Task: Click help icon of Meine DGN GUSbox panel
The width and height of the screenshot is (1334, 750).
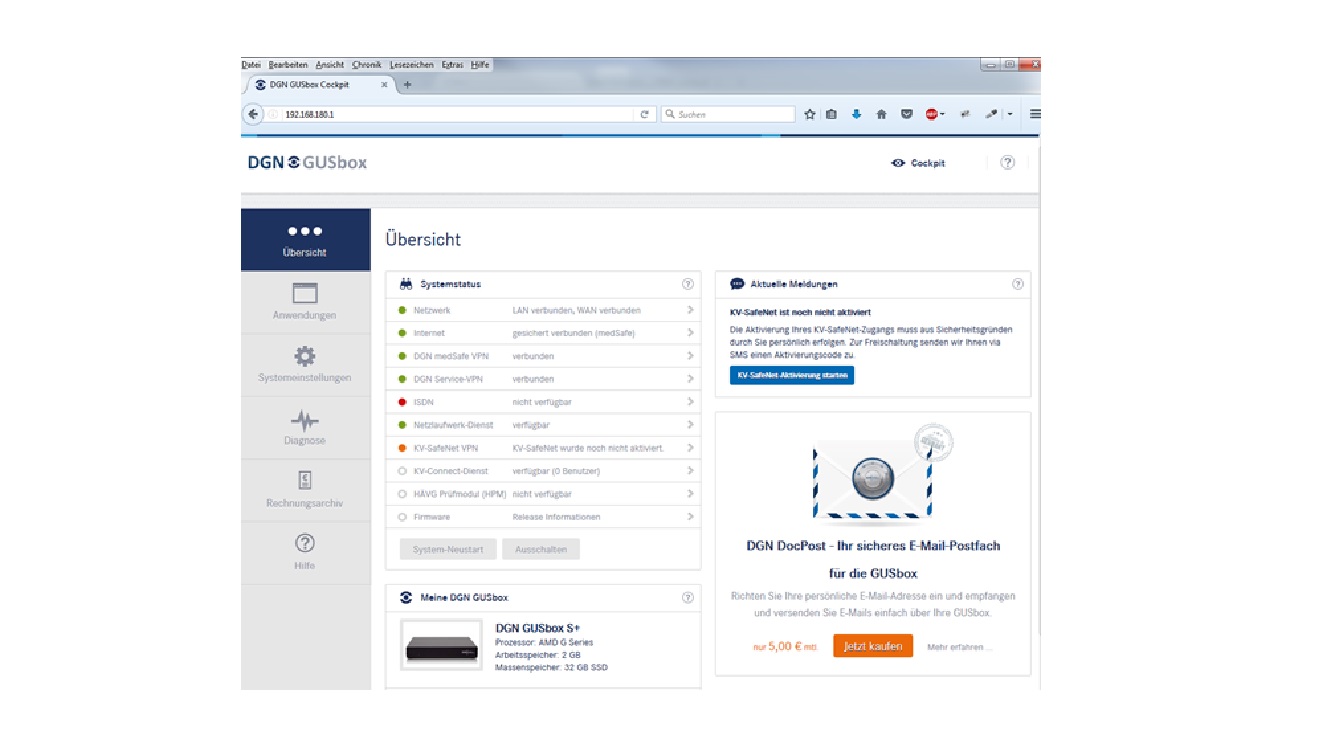Action: click(x=687, y=597)
